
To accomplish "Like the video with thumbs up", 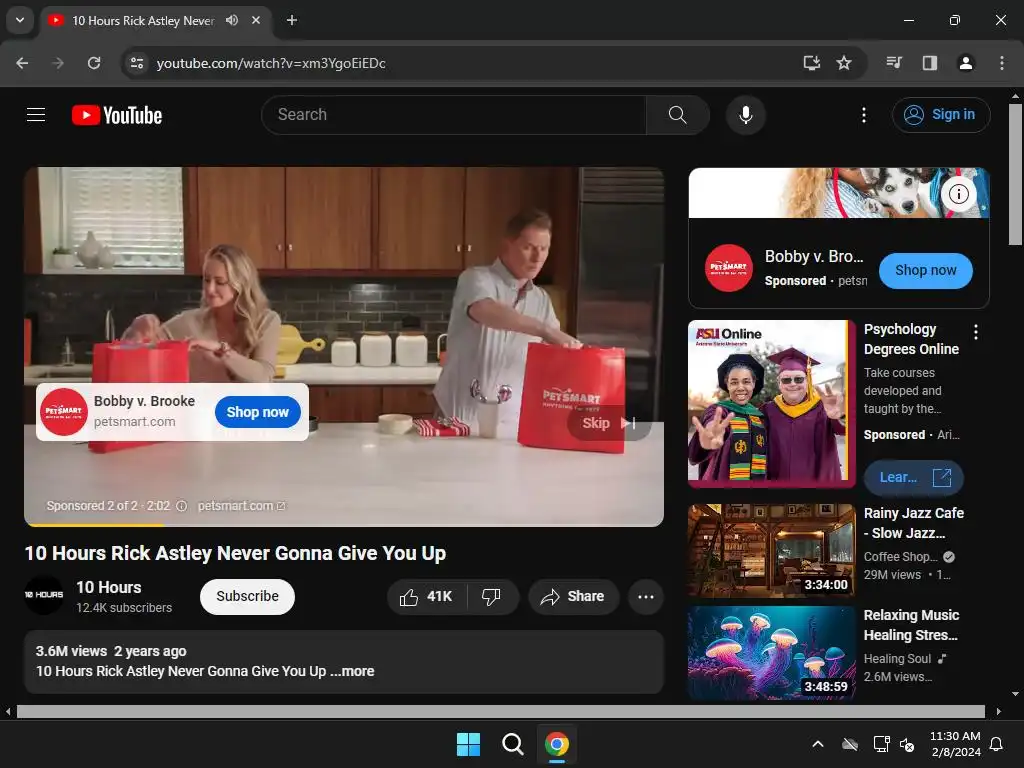I will coord(427,596).
